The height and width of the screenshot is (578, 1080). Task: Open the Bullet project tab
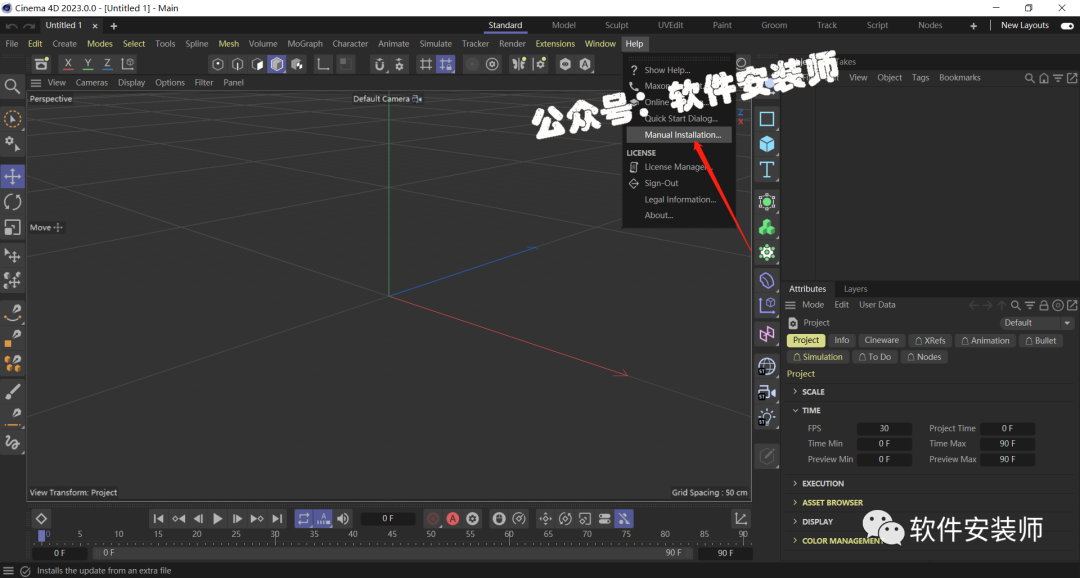(1041, 341)
